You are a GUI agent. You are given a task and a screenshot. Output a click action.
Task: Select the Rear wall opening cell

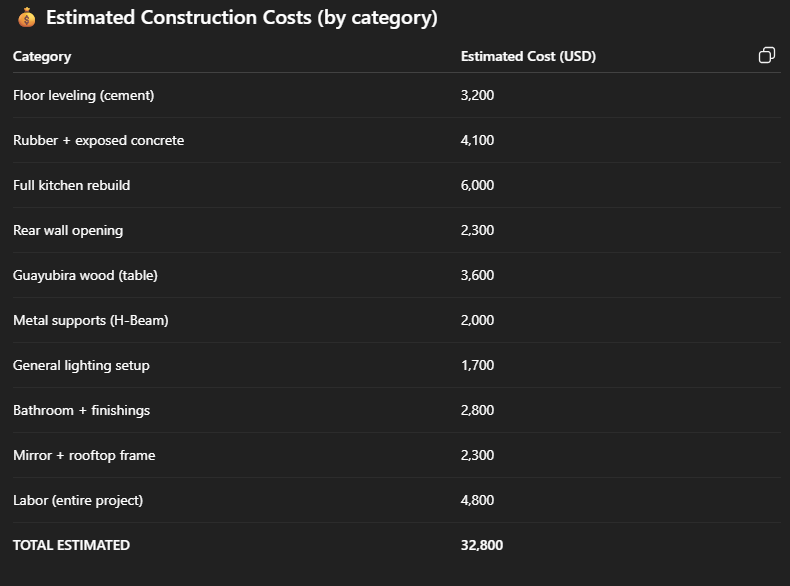68,230
